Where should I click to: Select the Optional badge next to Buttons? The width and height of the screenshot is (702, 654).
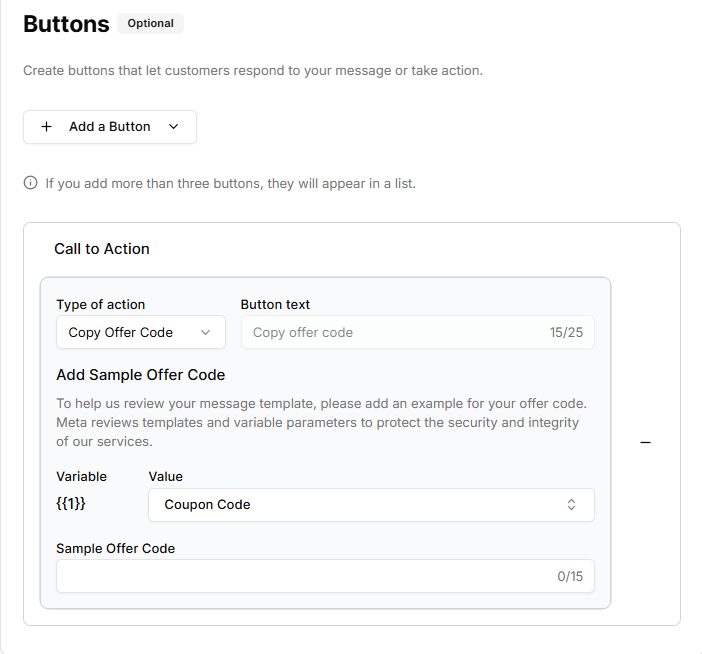click(x=150, y=23)
